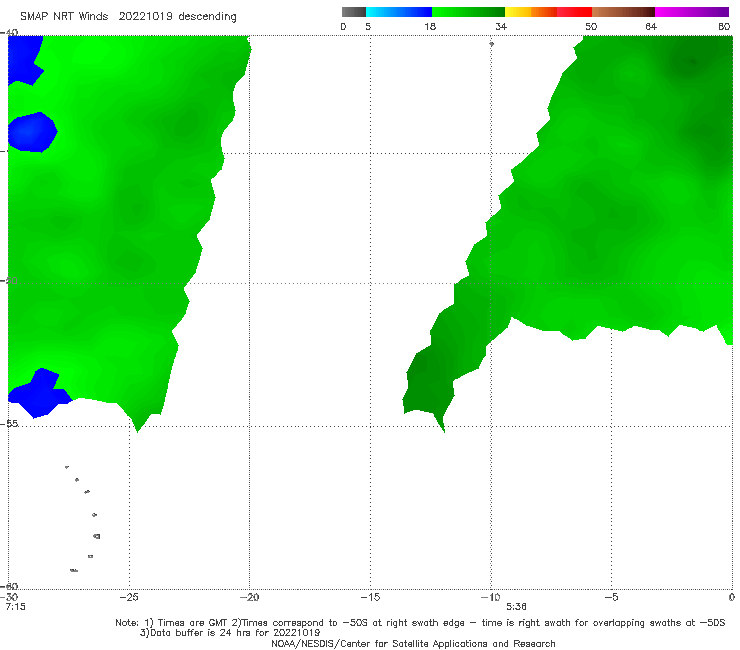This screenshot has height=650, width=740.
Task: Click the NOAA/NESDIS credit line
Action: coord(413,643)
